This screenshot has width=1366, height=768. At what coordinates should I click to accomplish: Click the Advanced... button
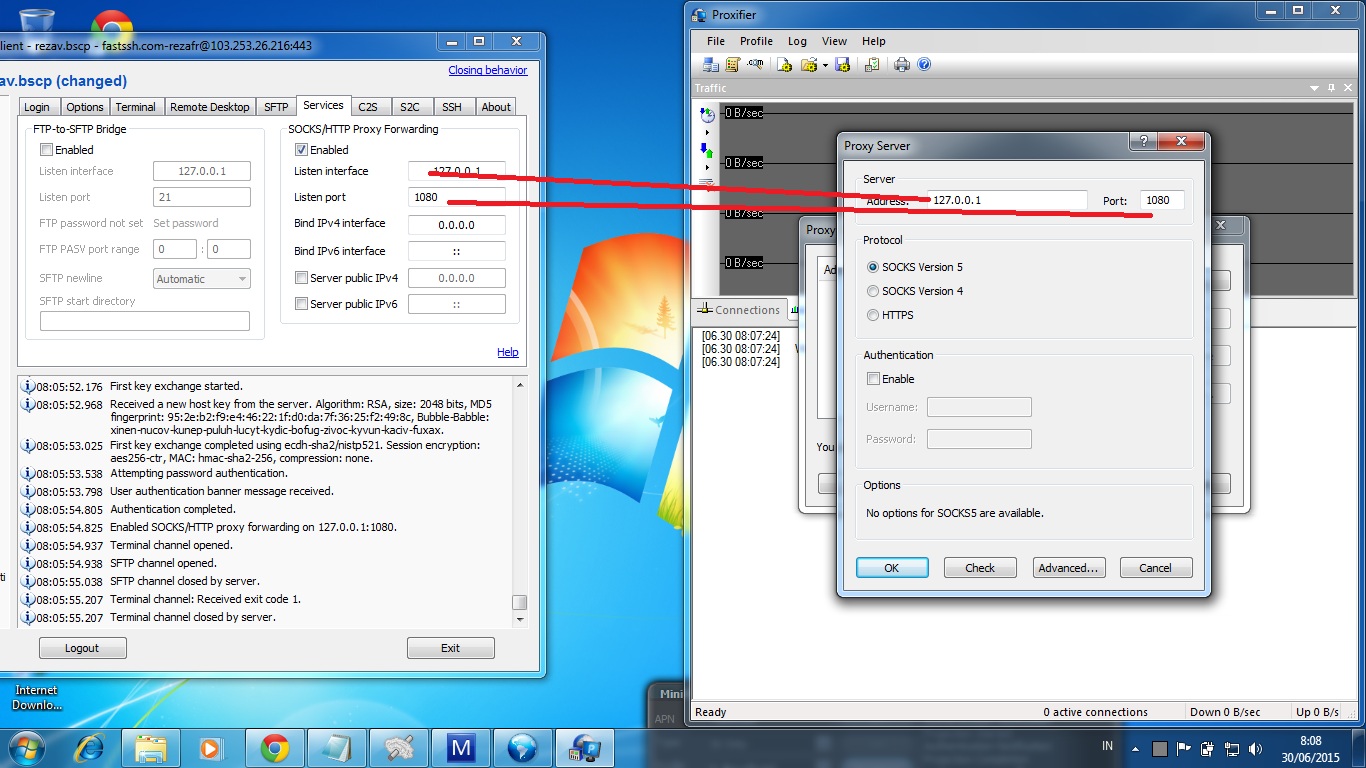point(1068,568)
